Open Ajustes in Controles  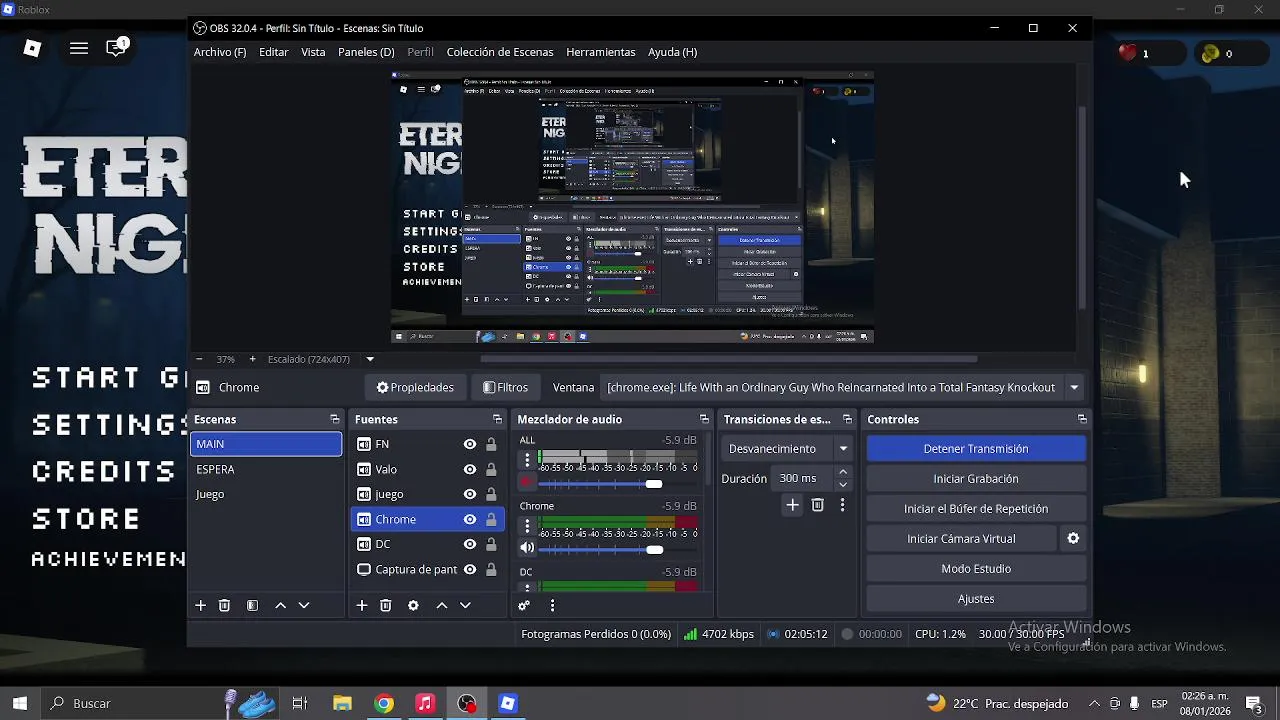pyautogui.click(x=976, y=598)
